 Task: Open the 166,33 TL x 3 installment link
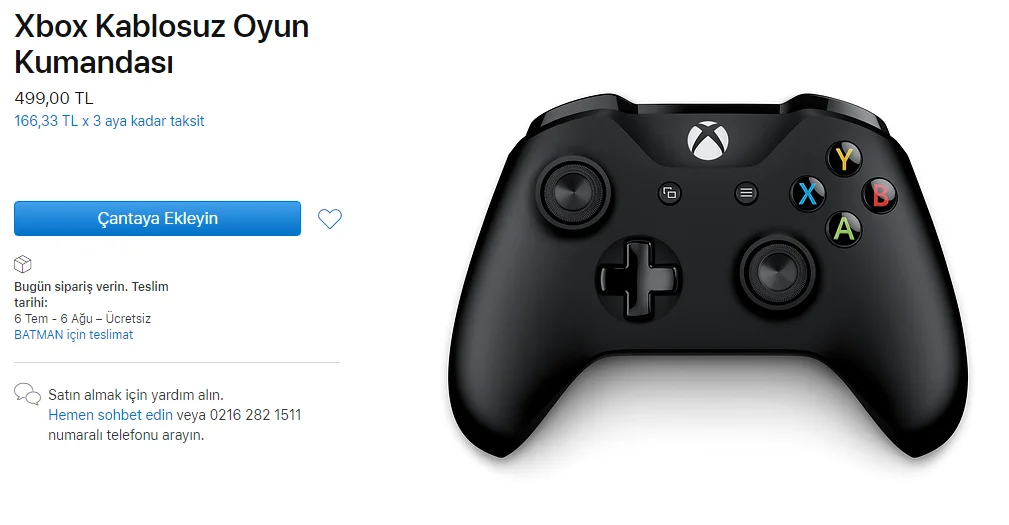tap(109, 121)
